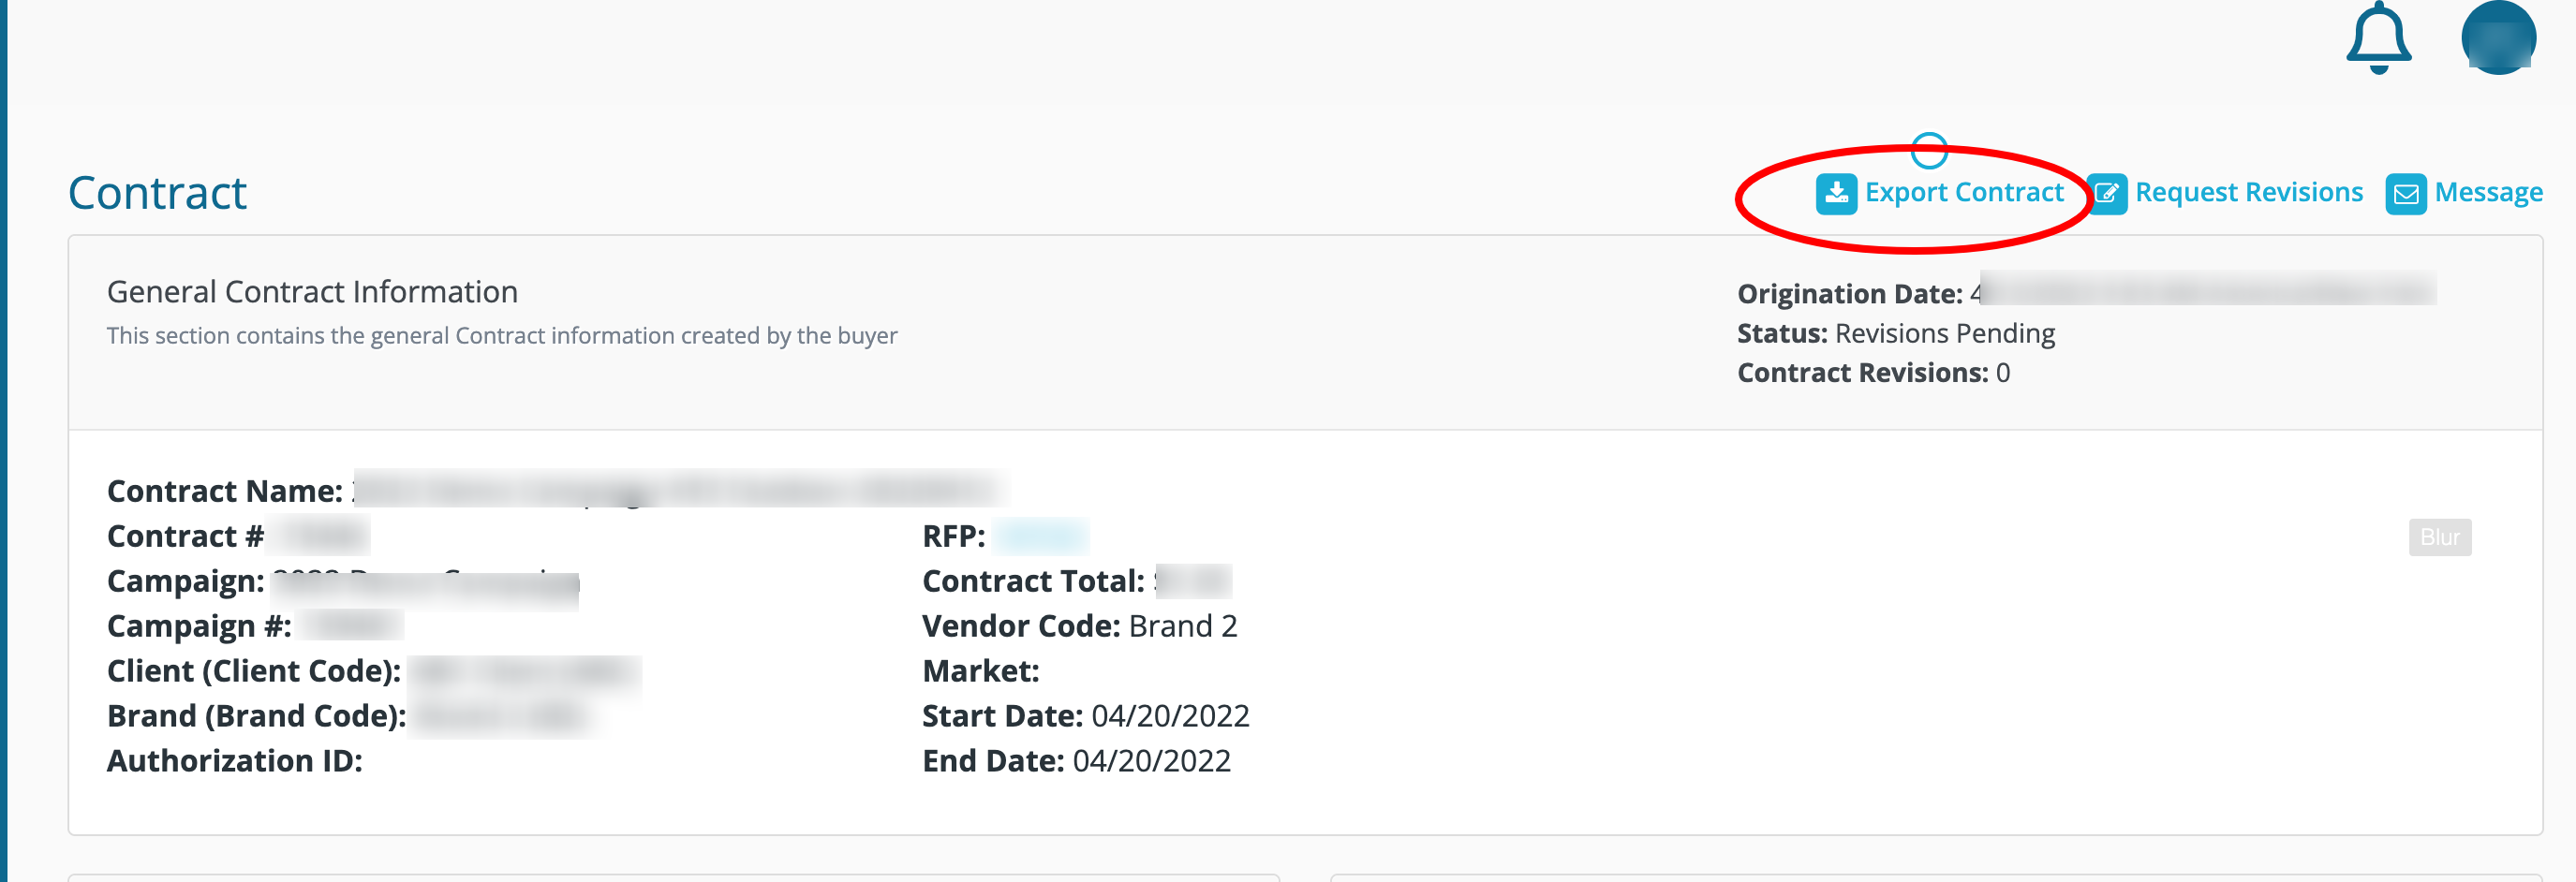Click the Export Contract download icon
The width and height of the screenshot is (2576, 882).
pyautogui.click(x=1836, y=193)
